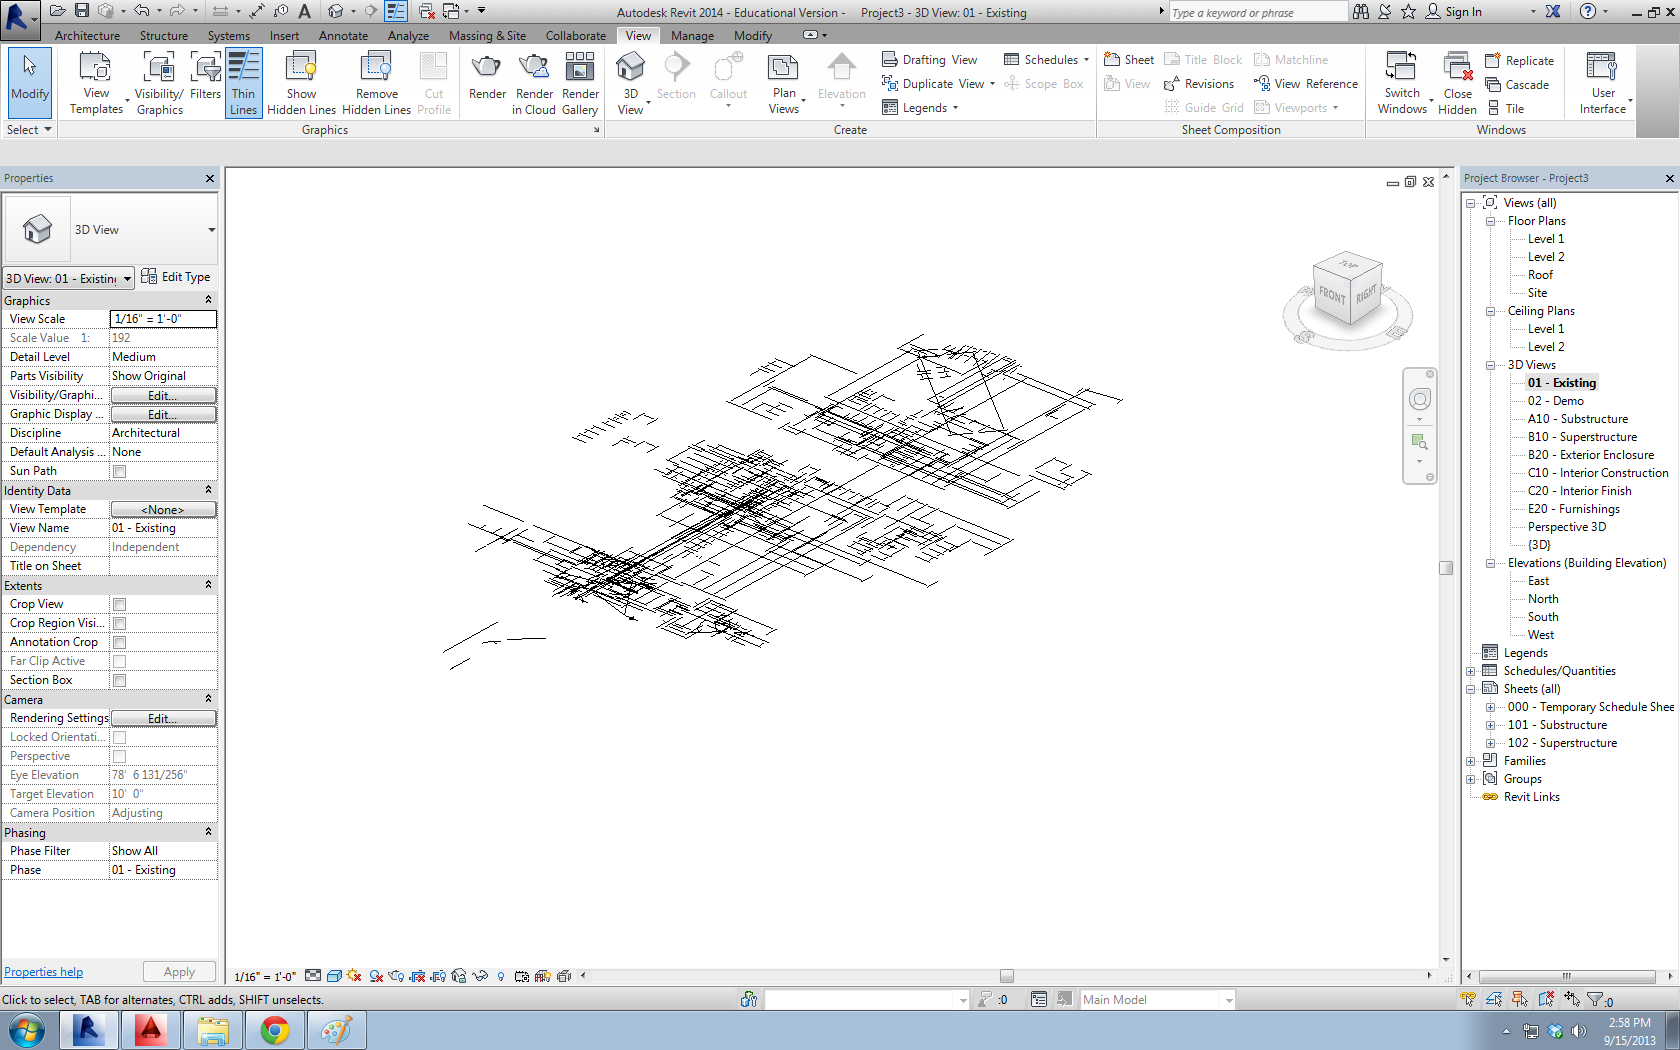Collapse the Floor Plans tree node

(x=1490, y=221)
